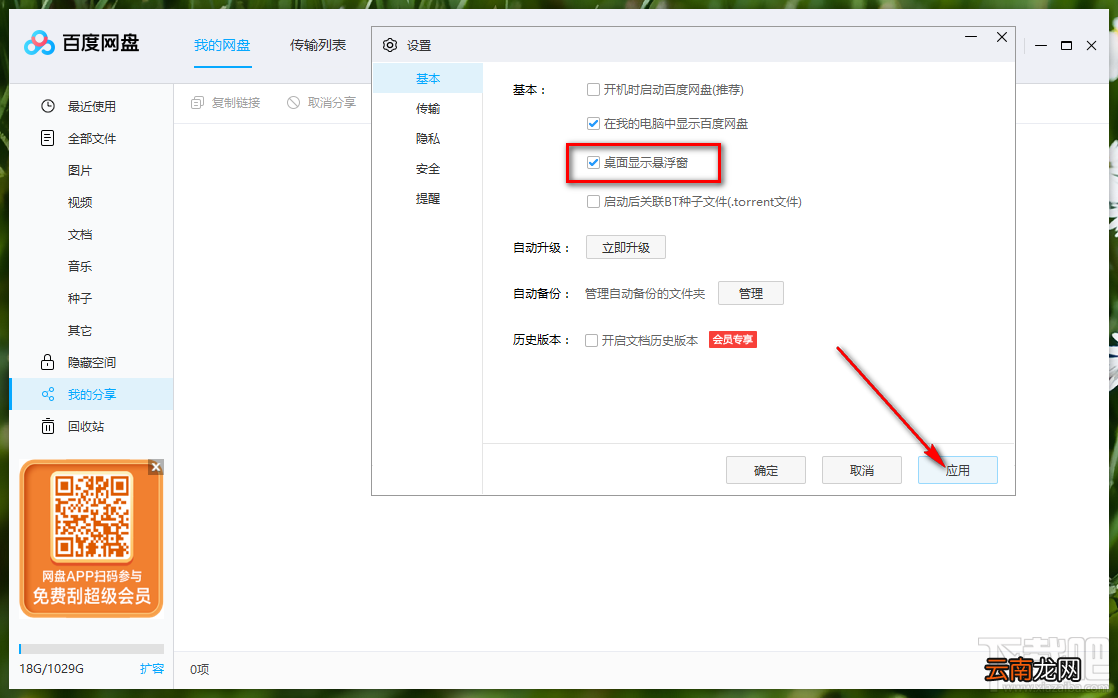Click 取消分享 in the toolbar
The width and height of the screenshot is (1118, 698).
[x=332, y=103]
